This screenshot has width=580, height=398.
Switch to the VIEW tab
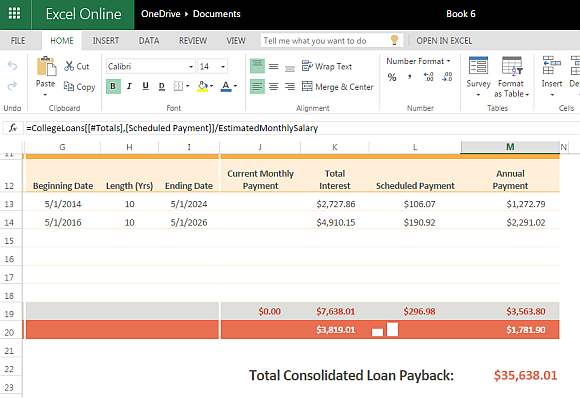236,41
